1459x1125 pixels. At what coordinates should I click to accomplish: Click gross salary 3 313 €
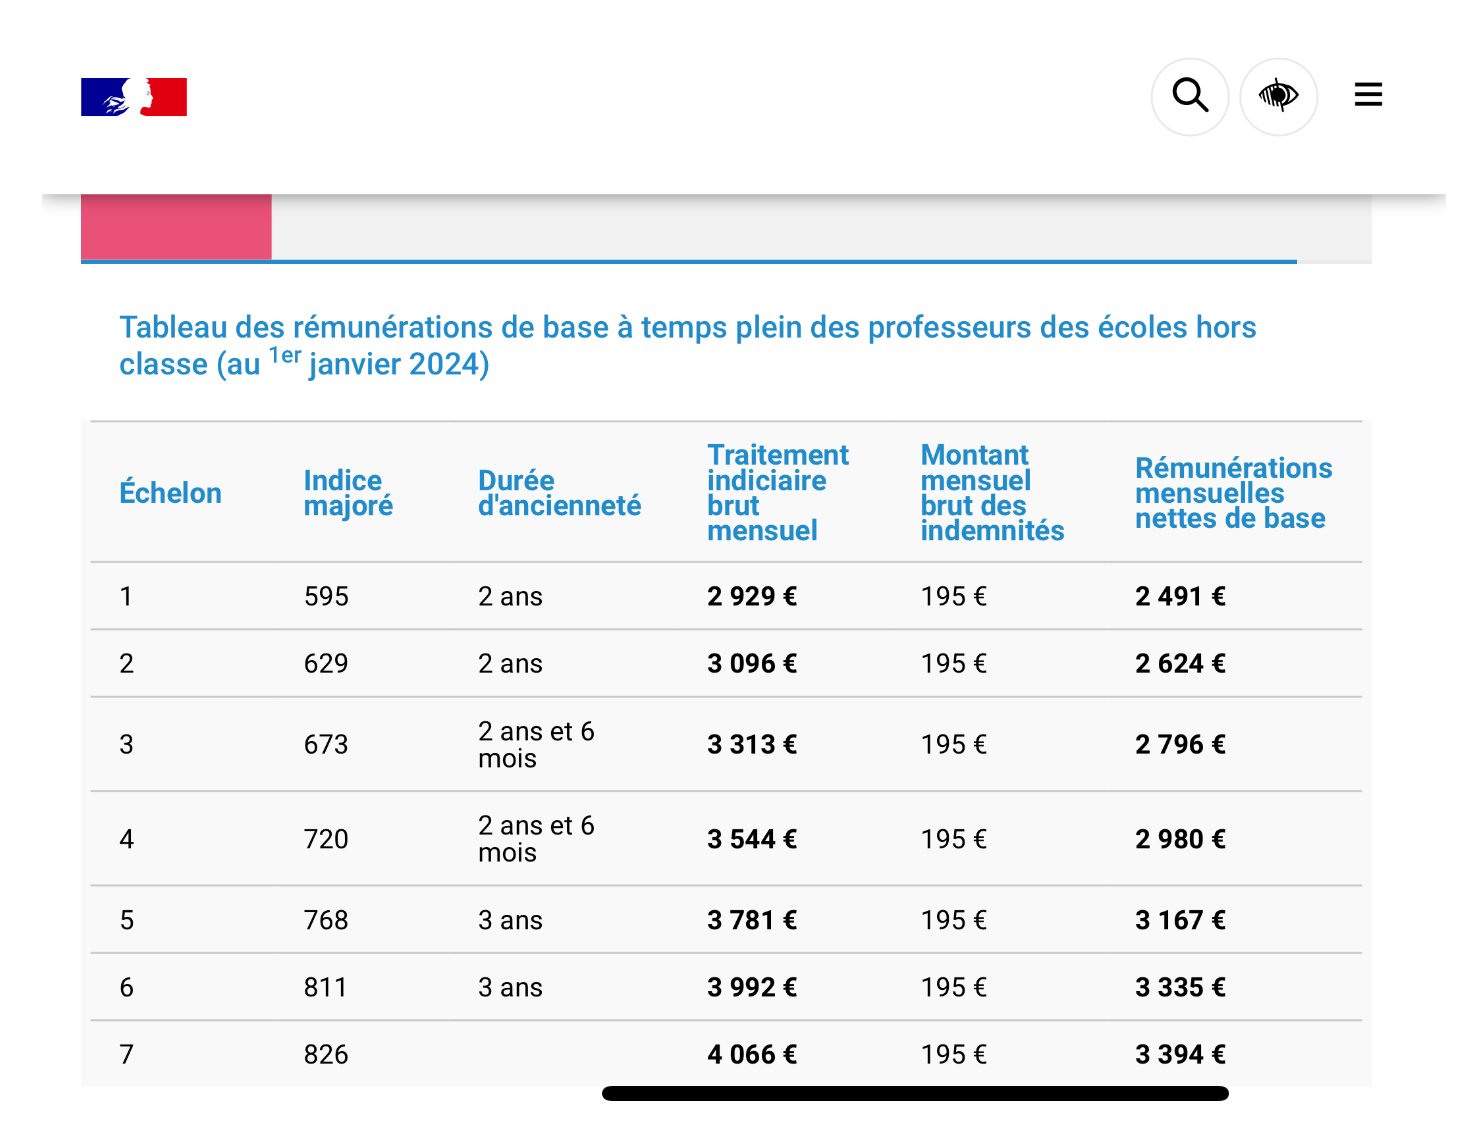752,745
